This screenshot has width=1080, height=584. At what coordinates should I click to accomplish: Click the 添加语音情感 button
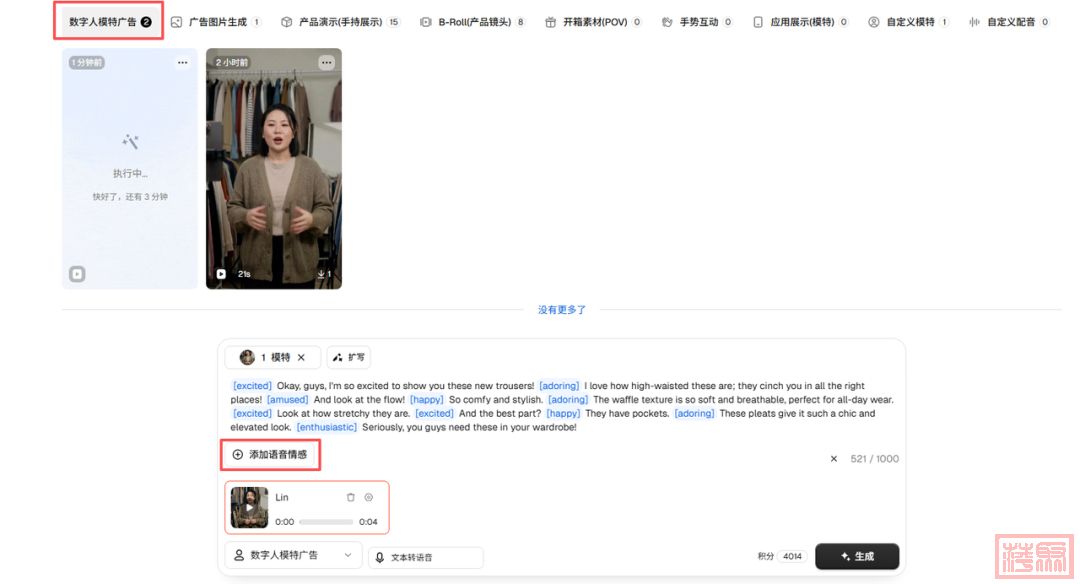pos(269,455)
